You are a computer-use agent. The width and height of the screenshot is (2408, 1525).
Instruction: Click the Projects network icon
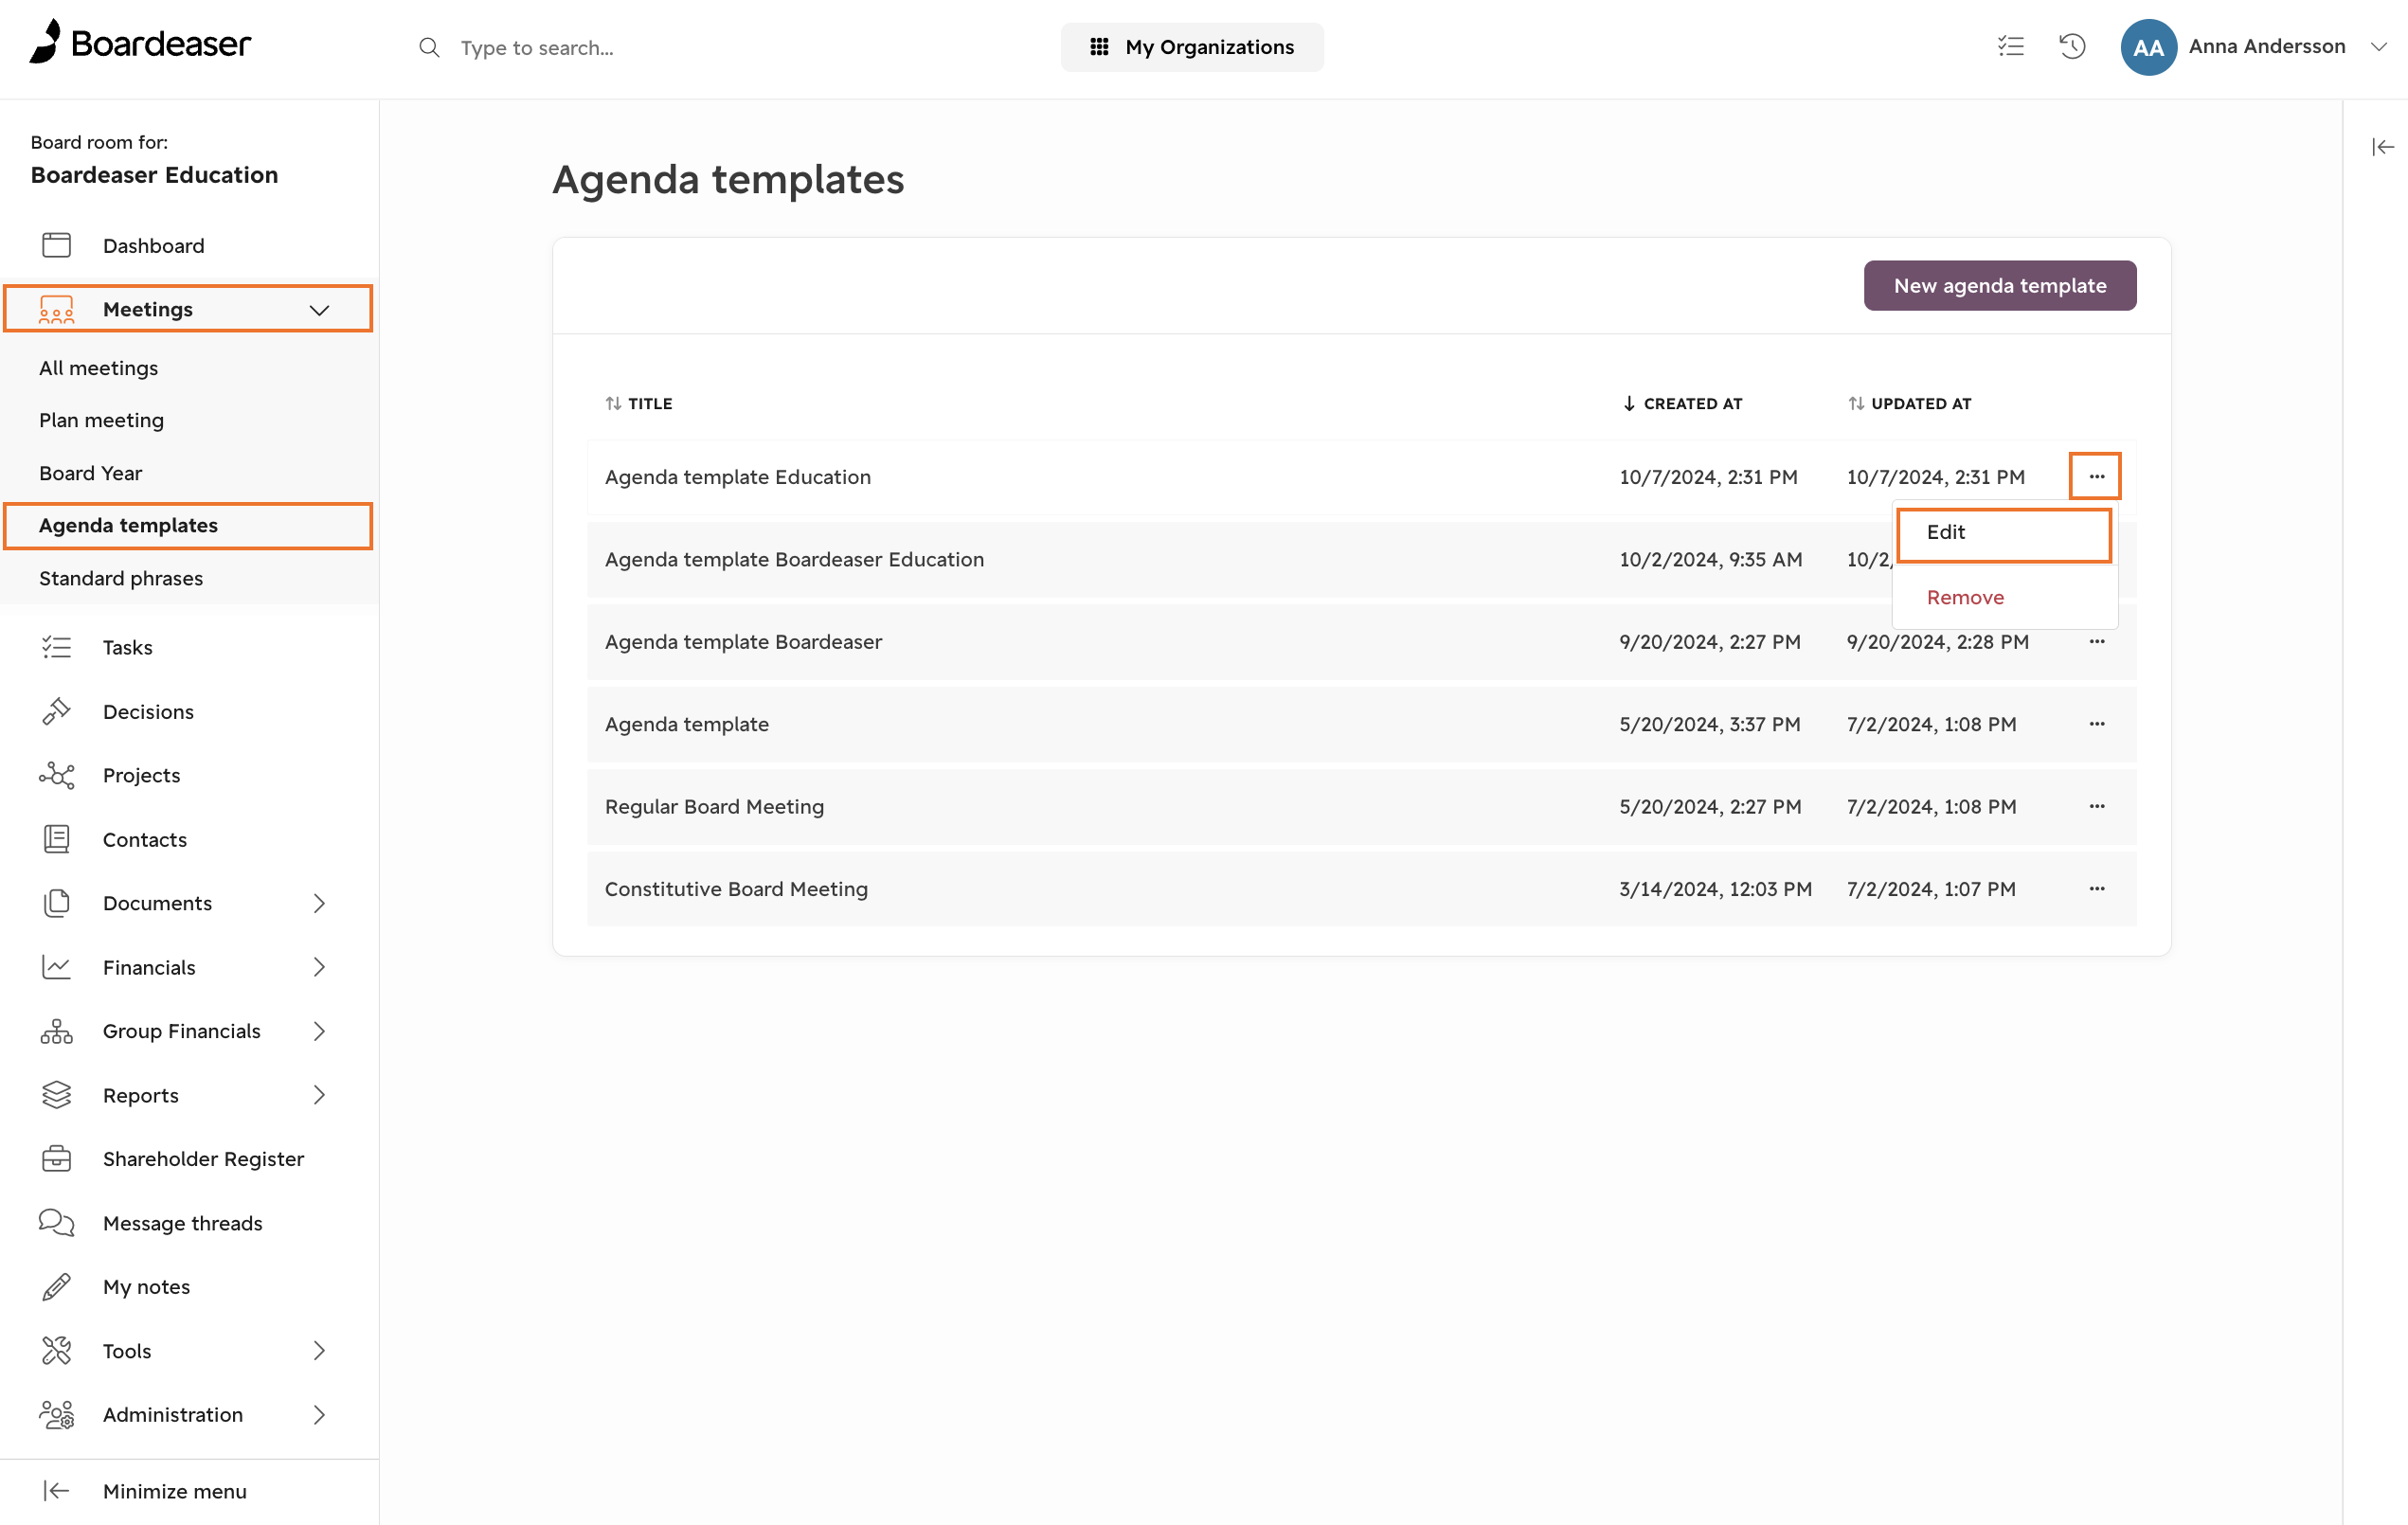pyautogui.click(x=56, y=775)
